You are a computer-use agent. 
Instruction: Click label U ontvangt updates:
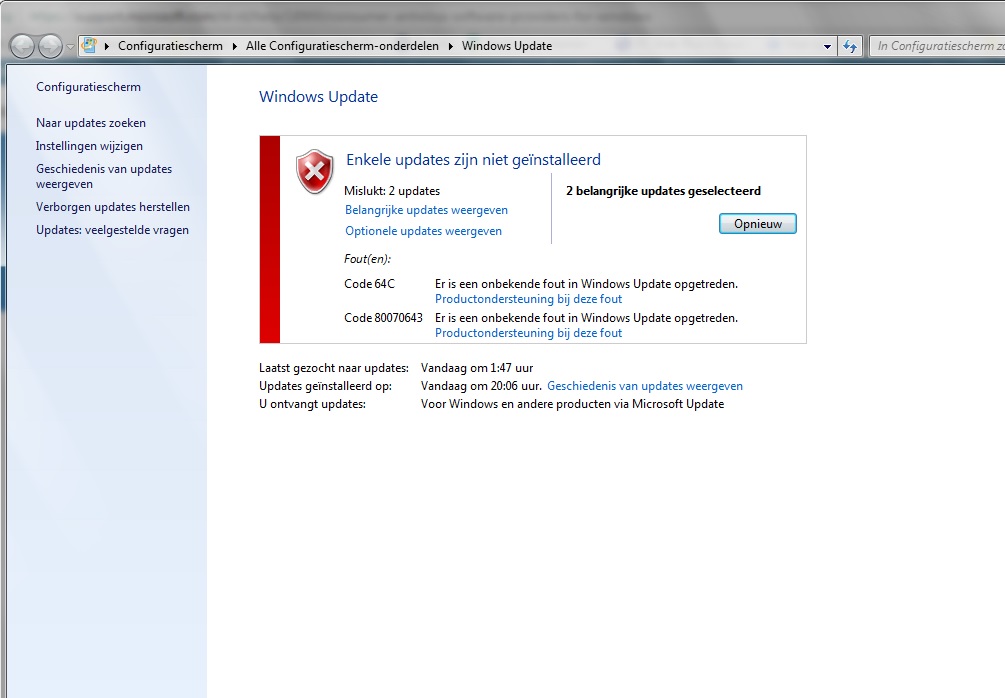click(x=312, y=404)
